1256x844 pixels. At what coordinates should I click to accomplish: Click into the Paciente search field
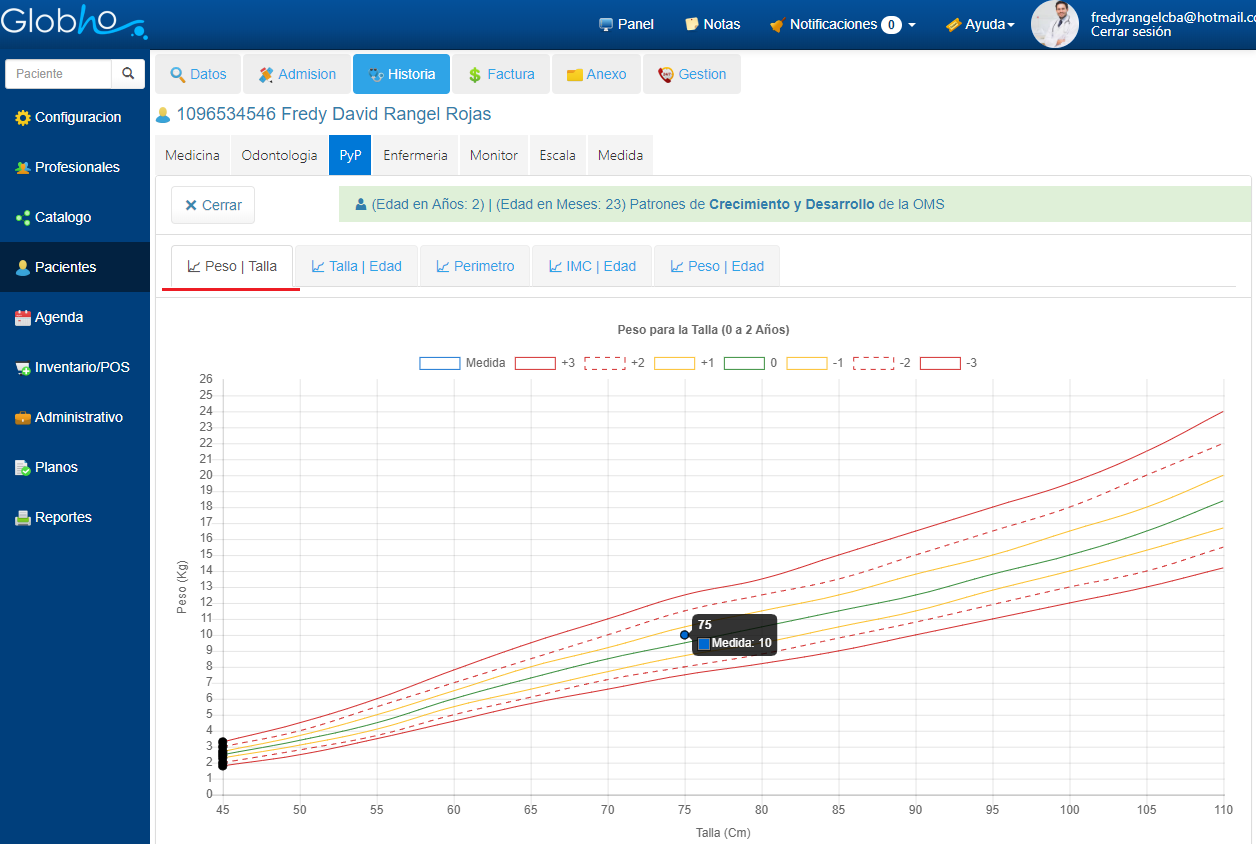[59, 74]
